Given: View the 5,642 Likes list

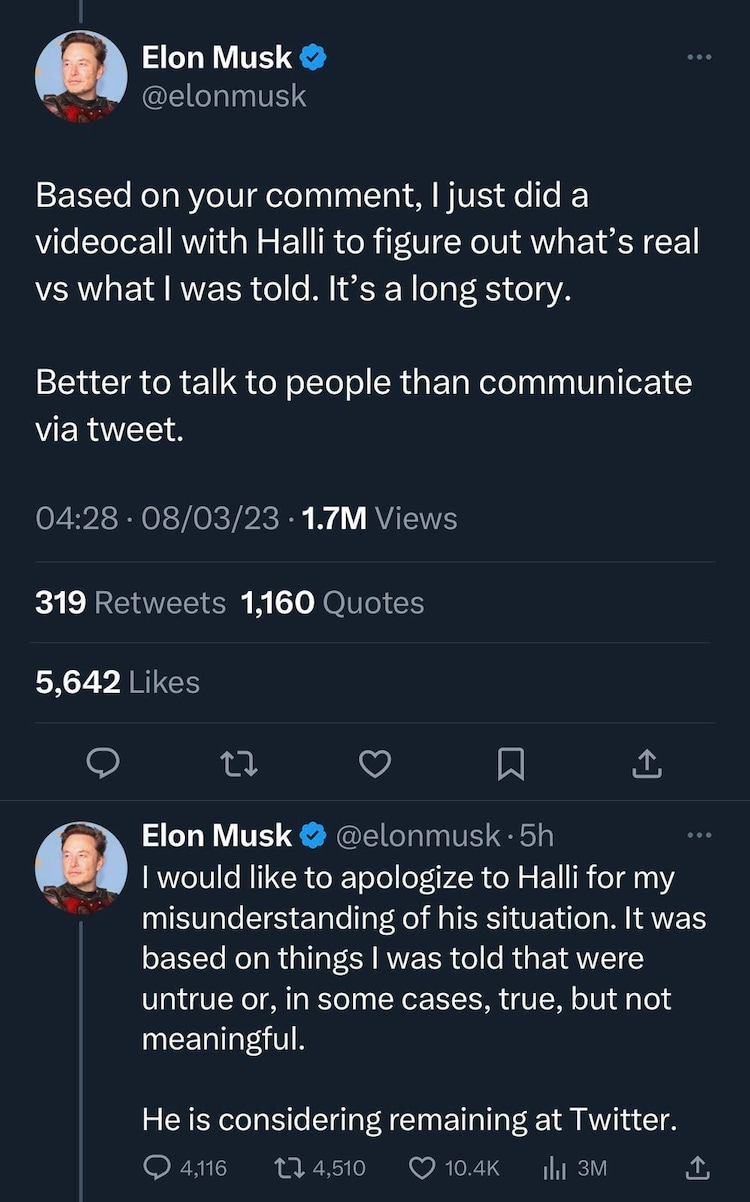Looking at the screenshot, I should tap(117, 682).
